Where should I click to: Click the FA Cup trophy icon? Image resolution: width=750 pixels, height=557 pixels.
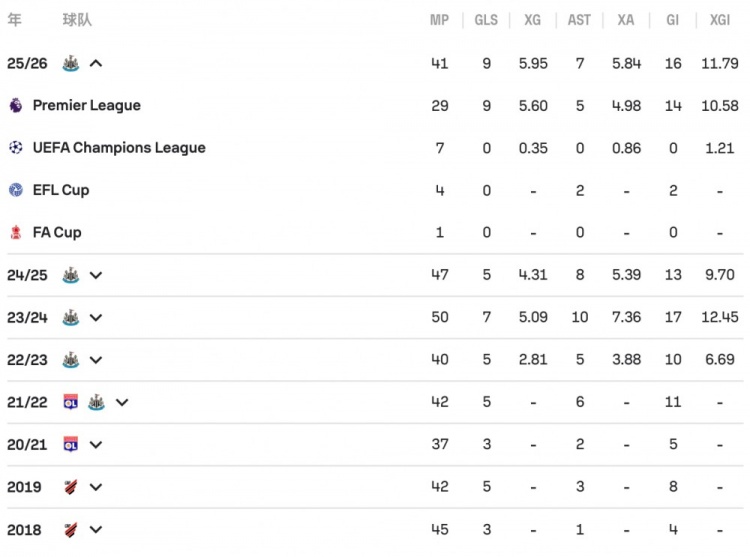[x=16, y=232]
